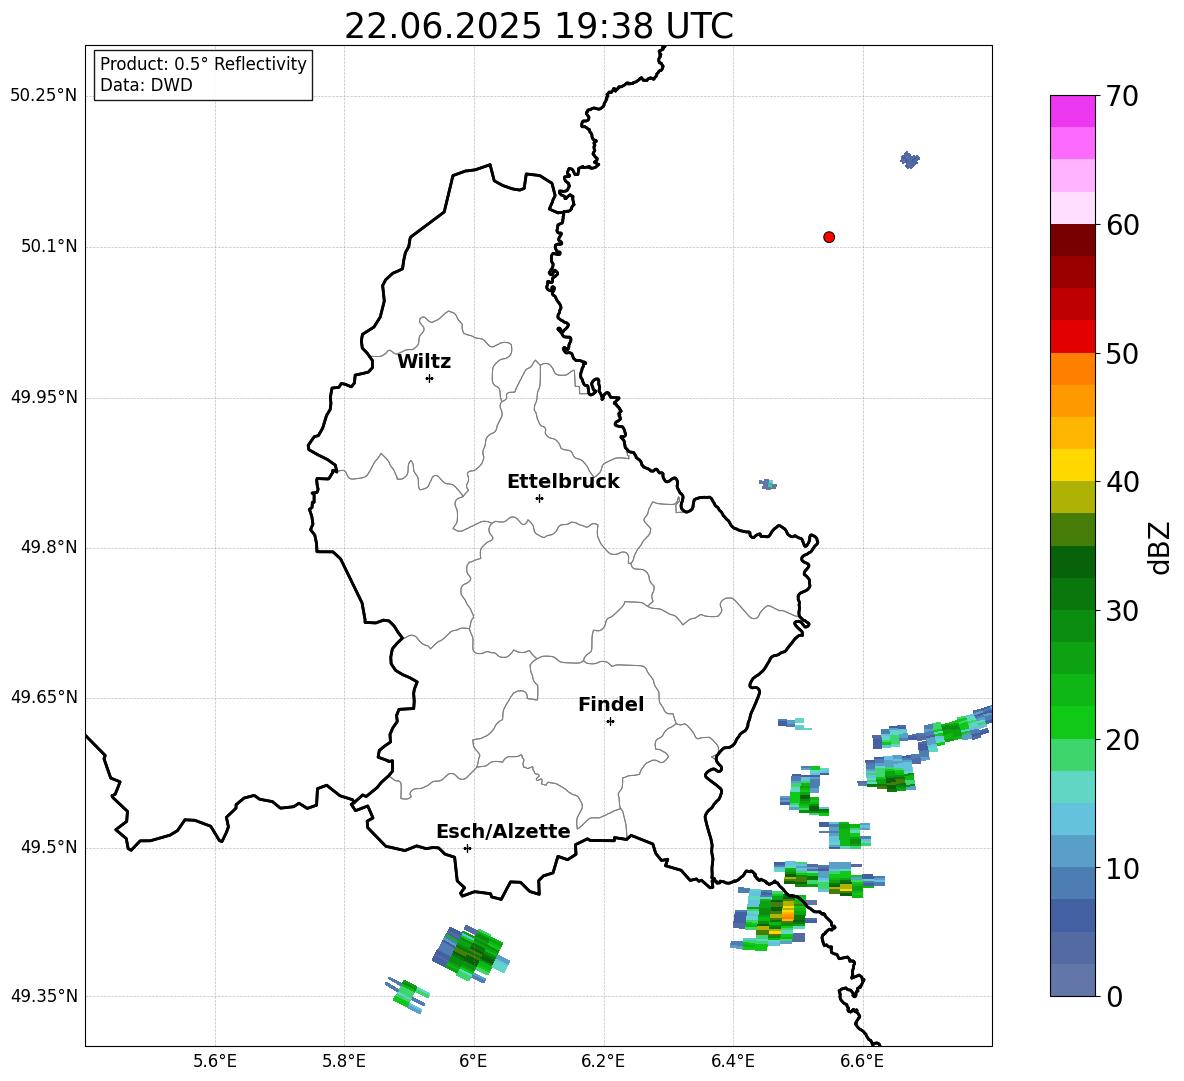
Task: Click the radar echo south of Esch/Alzette
Action: point(471,953)
